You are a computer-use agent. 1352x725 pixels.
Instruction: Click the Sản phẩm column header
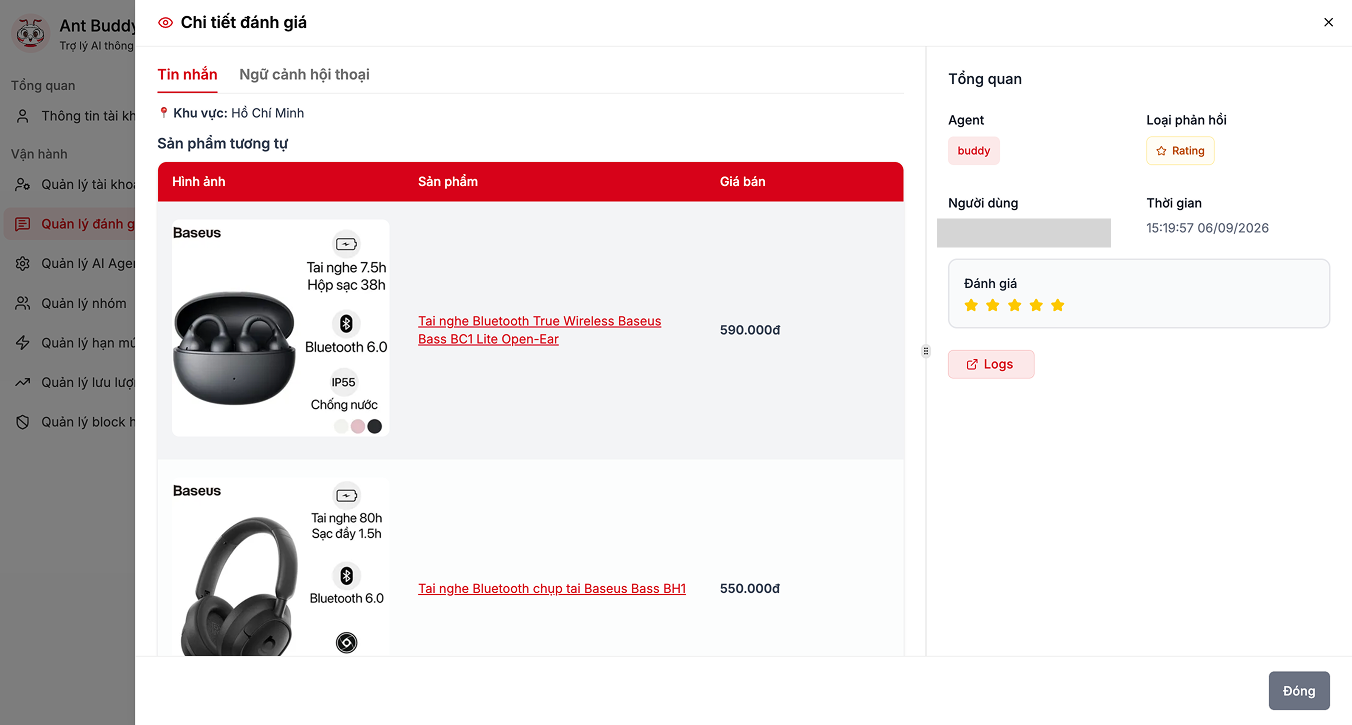[448, 182]
